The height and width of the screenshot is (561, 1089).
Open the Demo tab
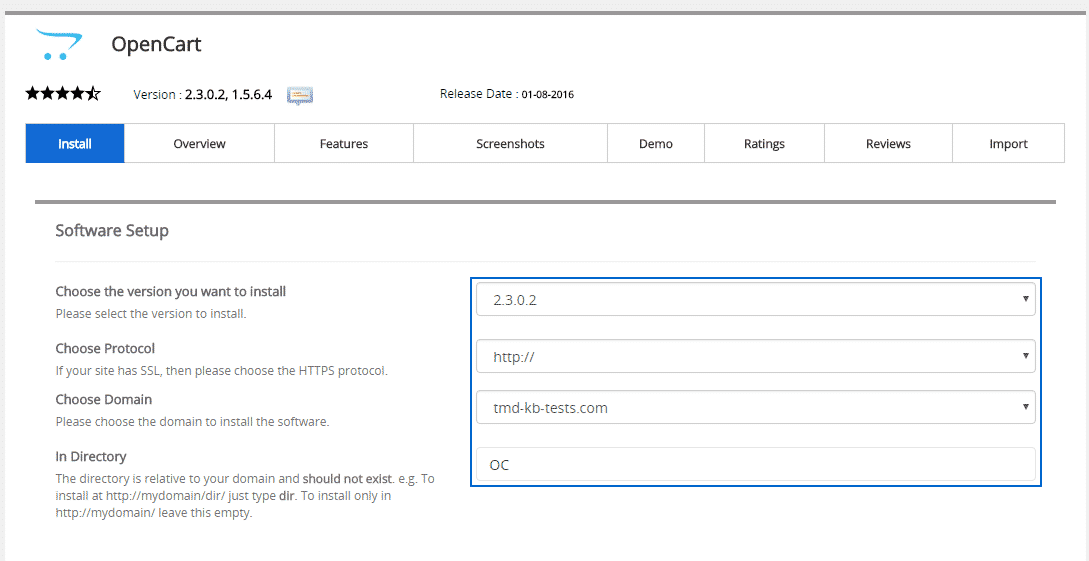click(x=656, y=144)
